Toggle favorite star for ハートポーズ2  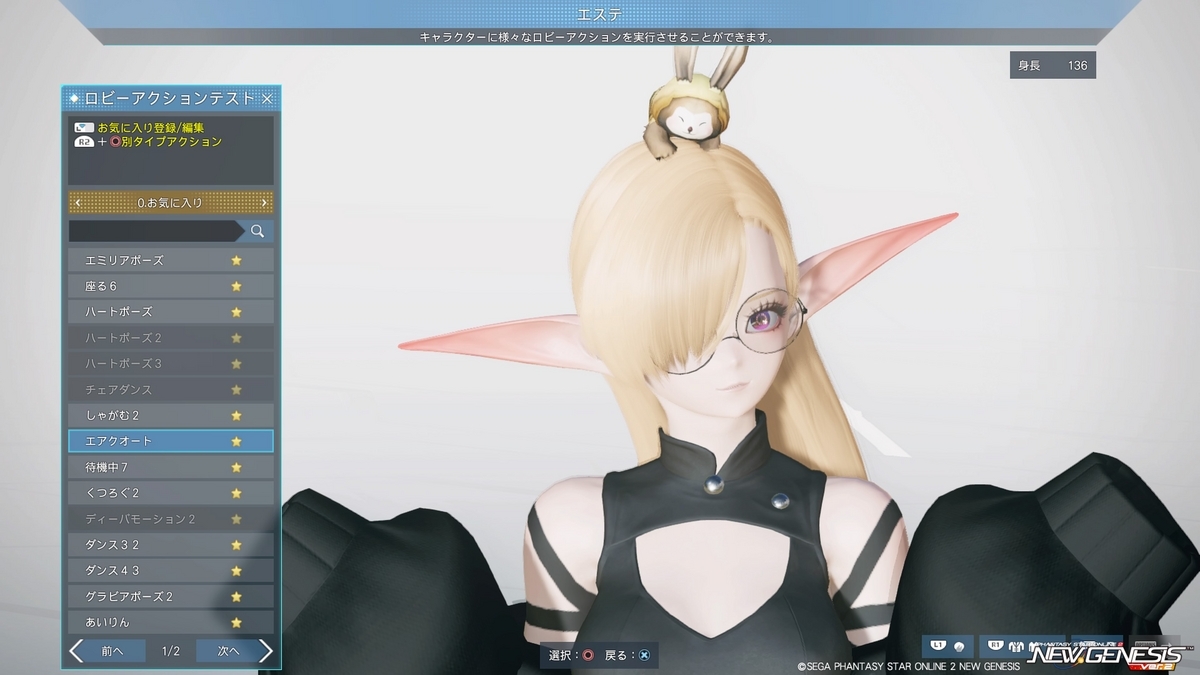[237, 337]
